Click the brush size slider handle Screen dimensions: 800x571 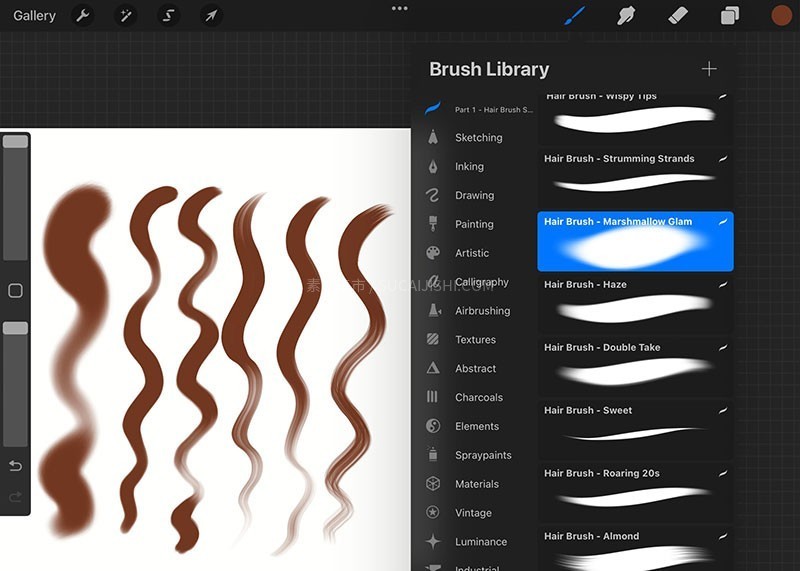point(15,141)
